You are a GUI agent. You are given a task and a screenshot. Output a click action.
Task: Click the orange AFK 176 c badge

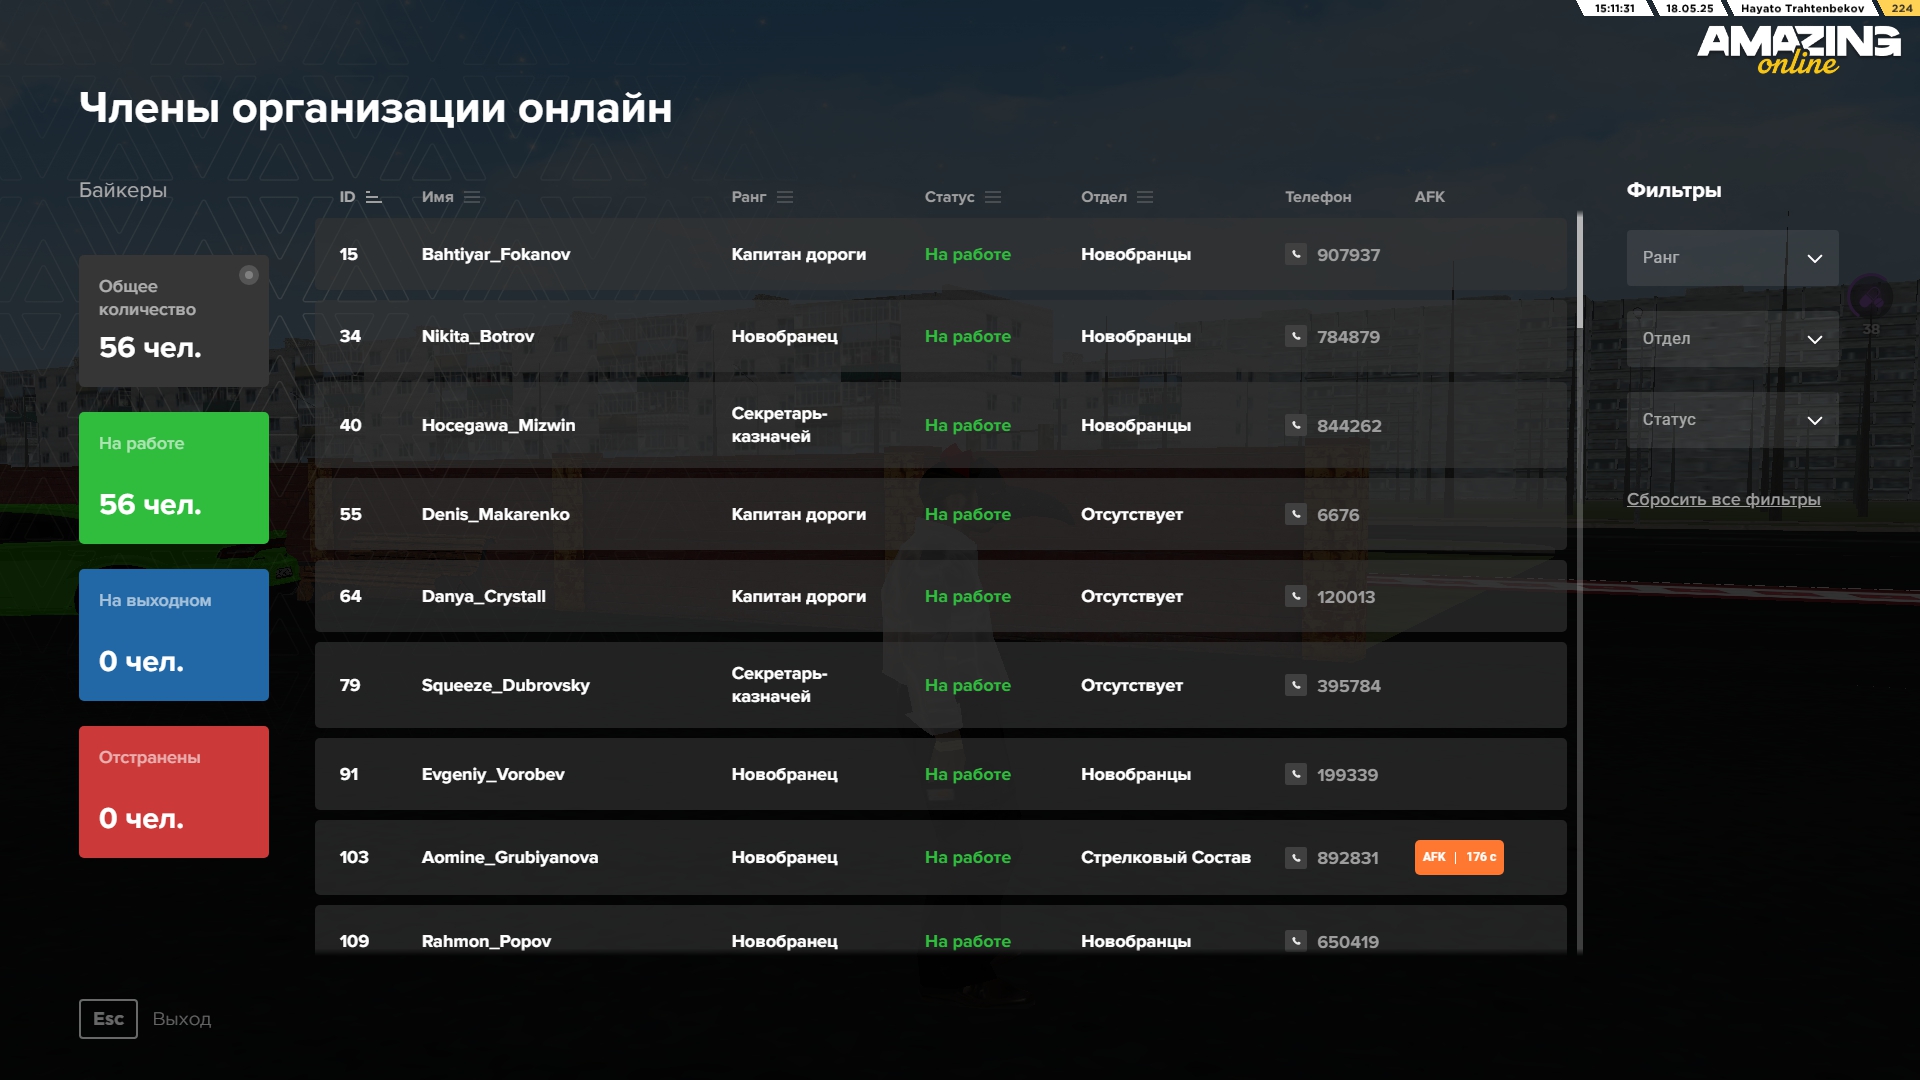(x=1459, y=857)
